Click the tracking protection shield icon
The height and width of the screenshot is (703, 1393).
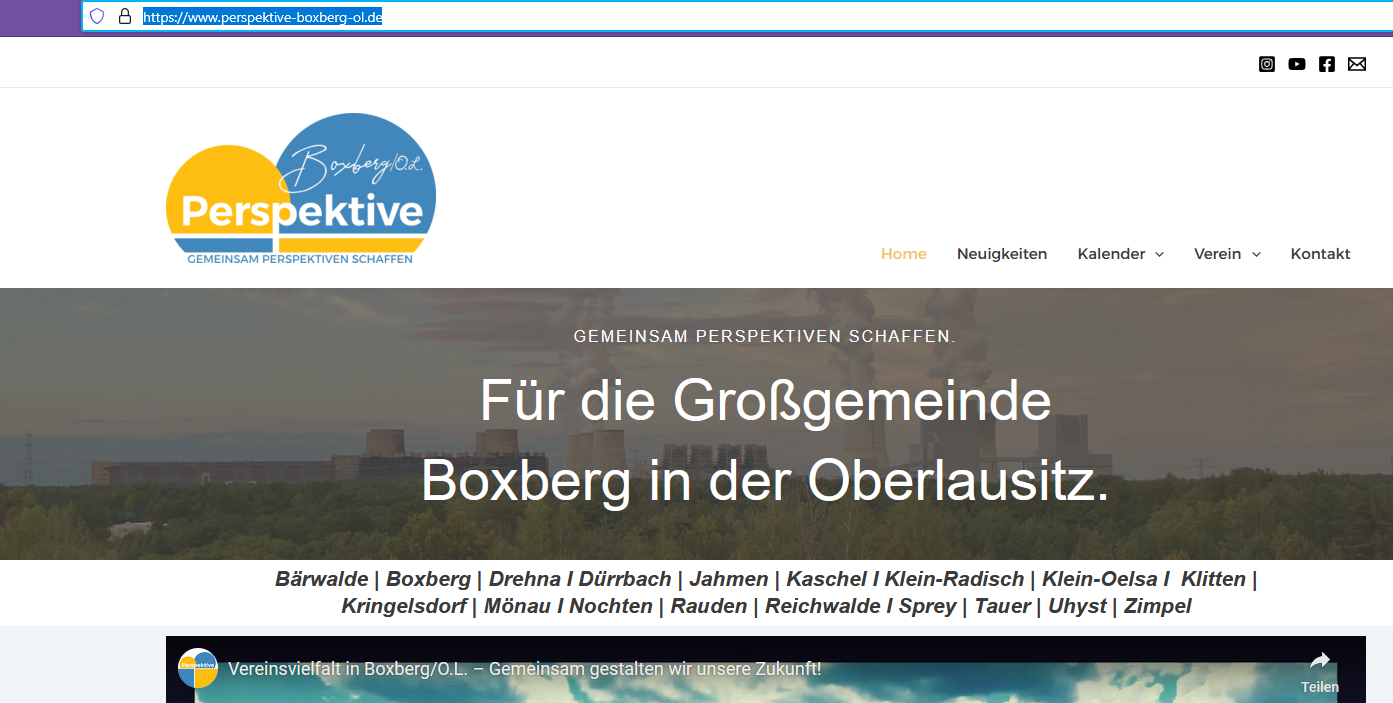97,16
